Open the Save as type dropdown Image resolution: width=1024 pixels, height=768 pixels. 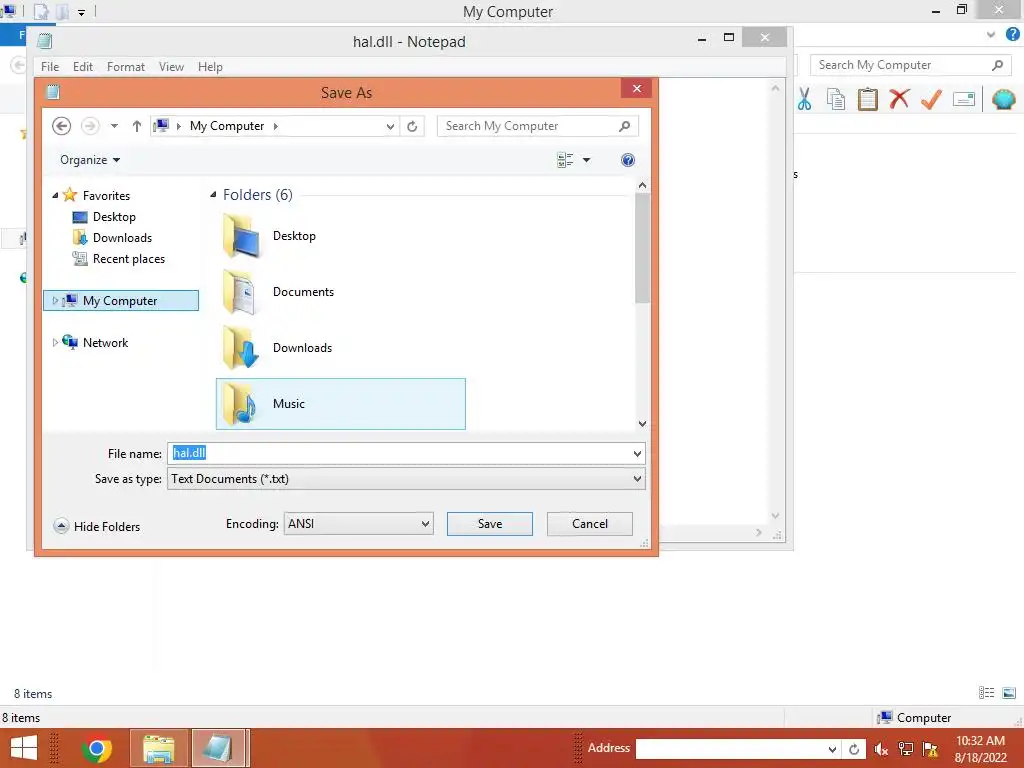(637, 479)
